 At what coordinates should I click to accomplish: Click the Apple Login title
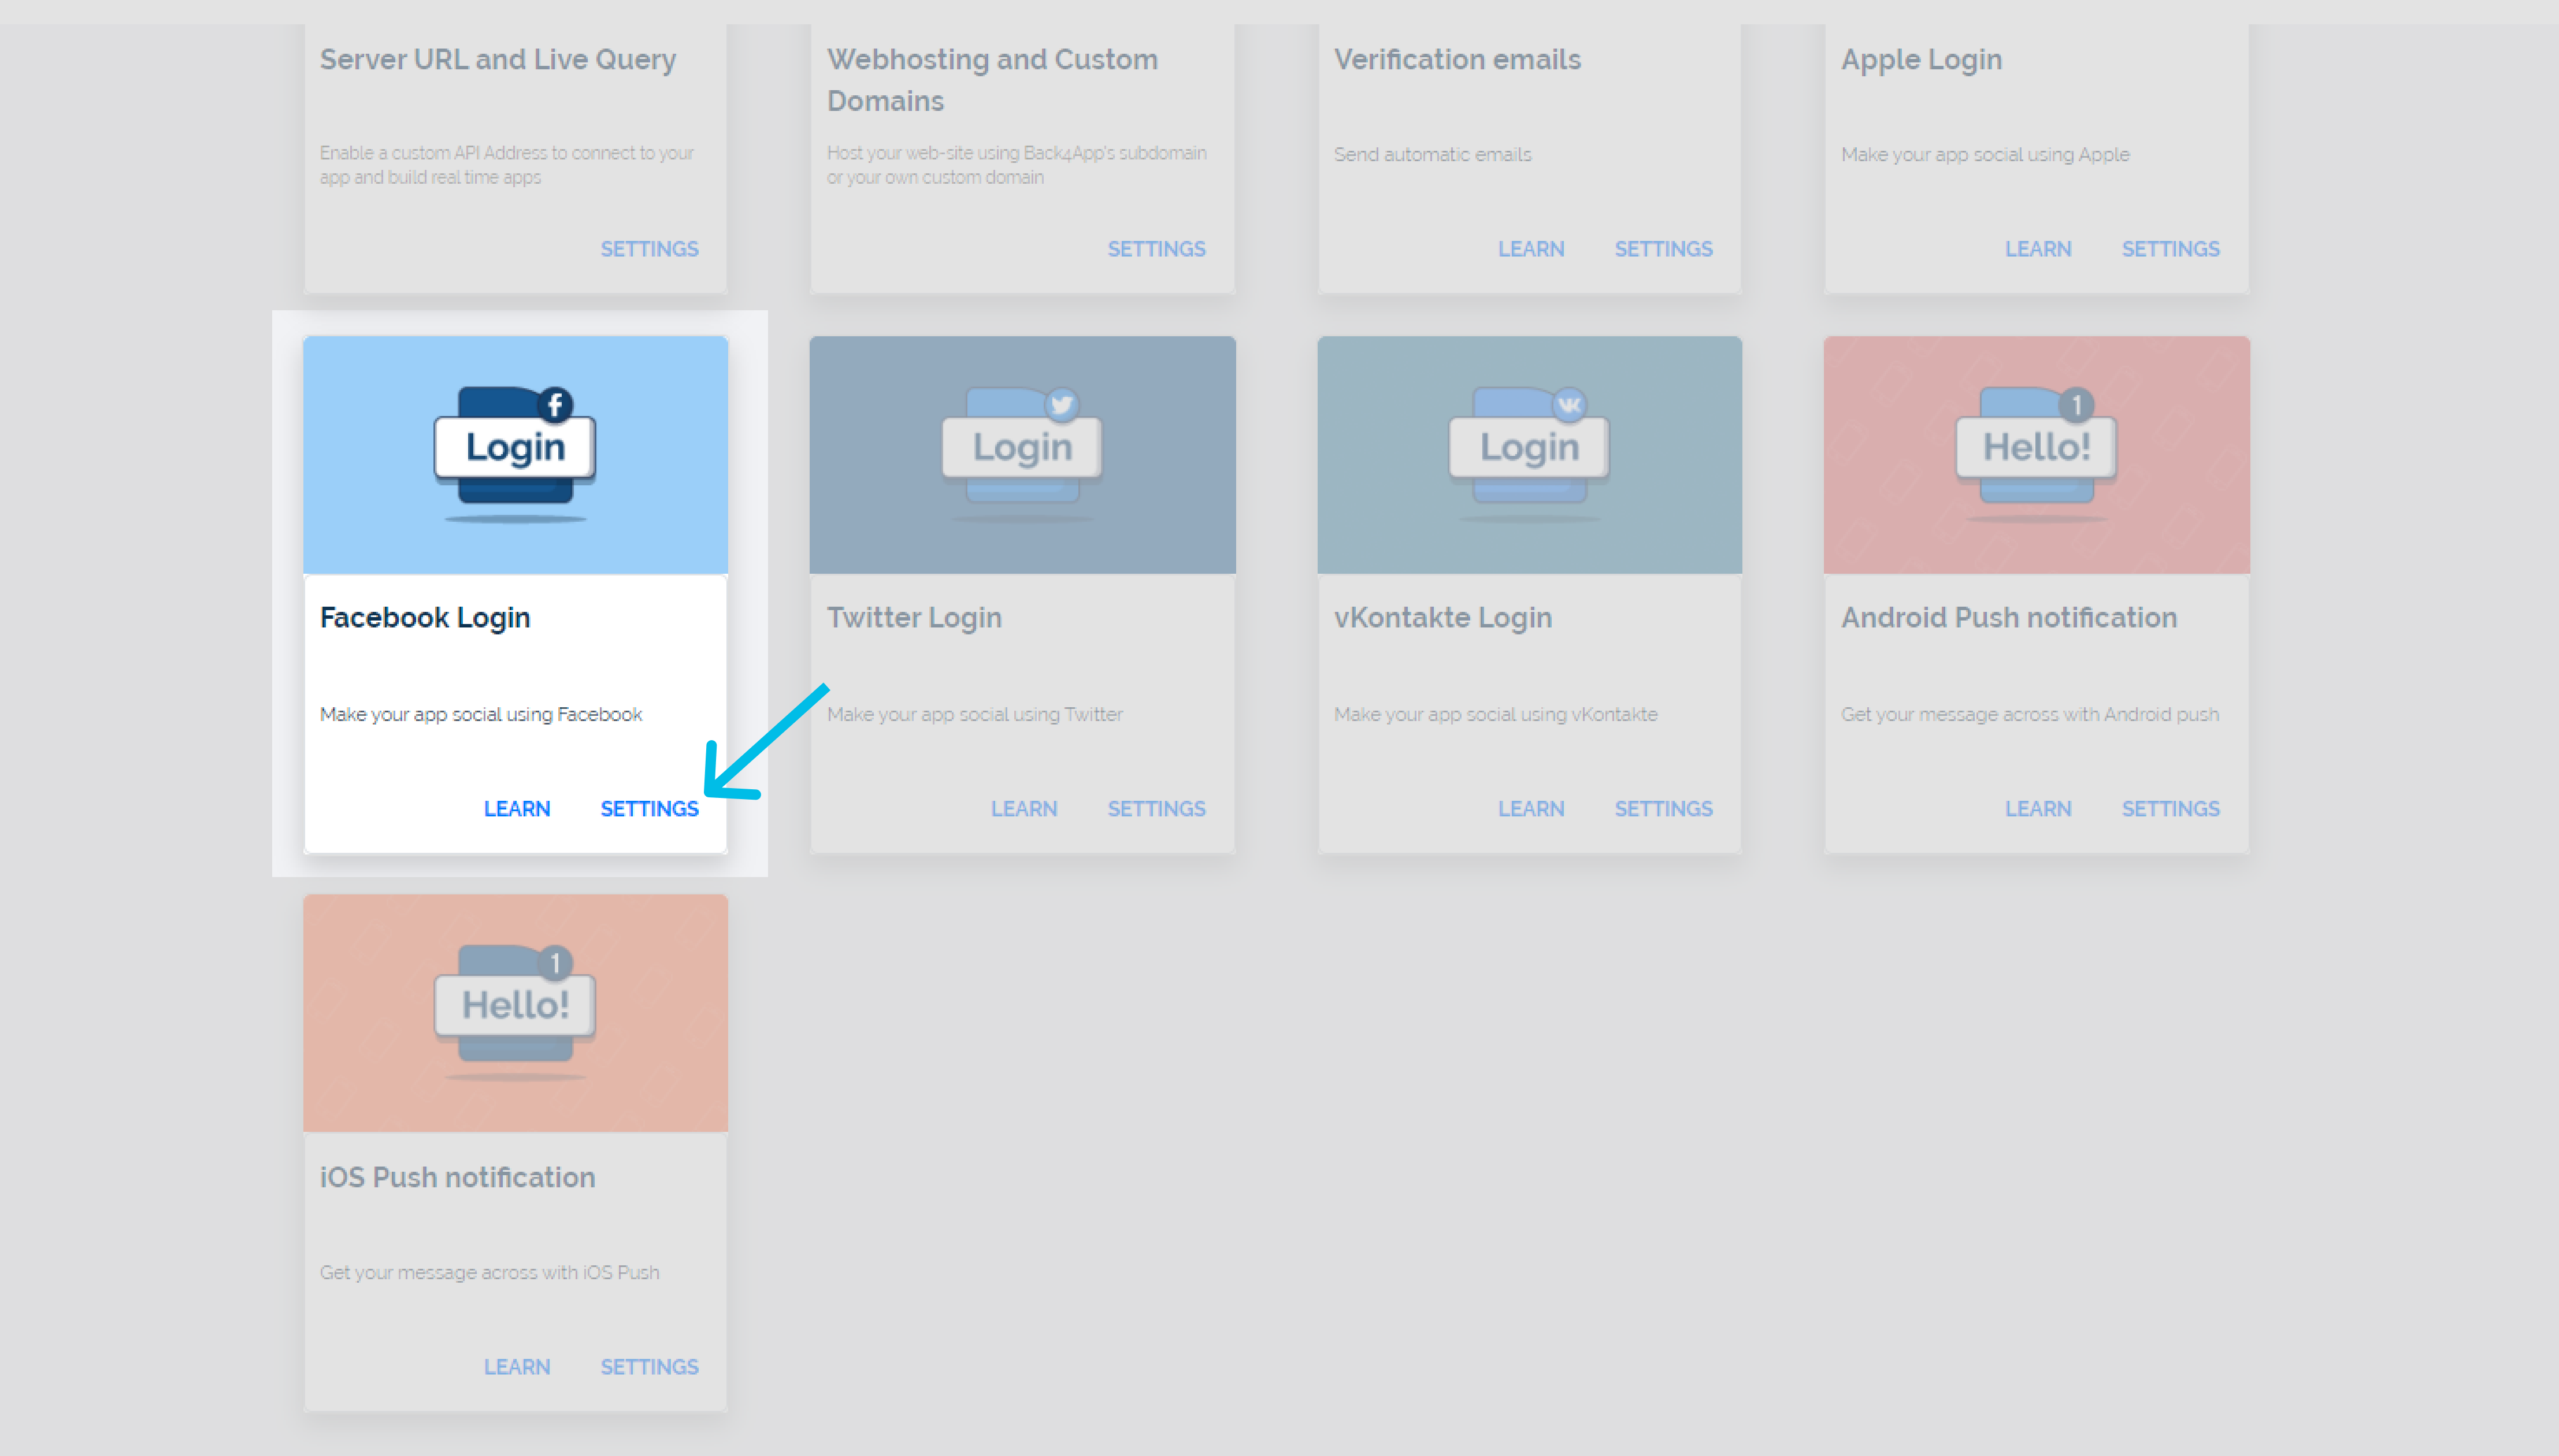[1921, 60]
